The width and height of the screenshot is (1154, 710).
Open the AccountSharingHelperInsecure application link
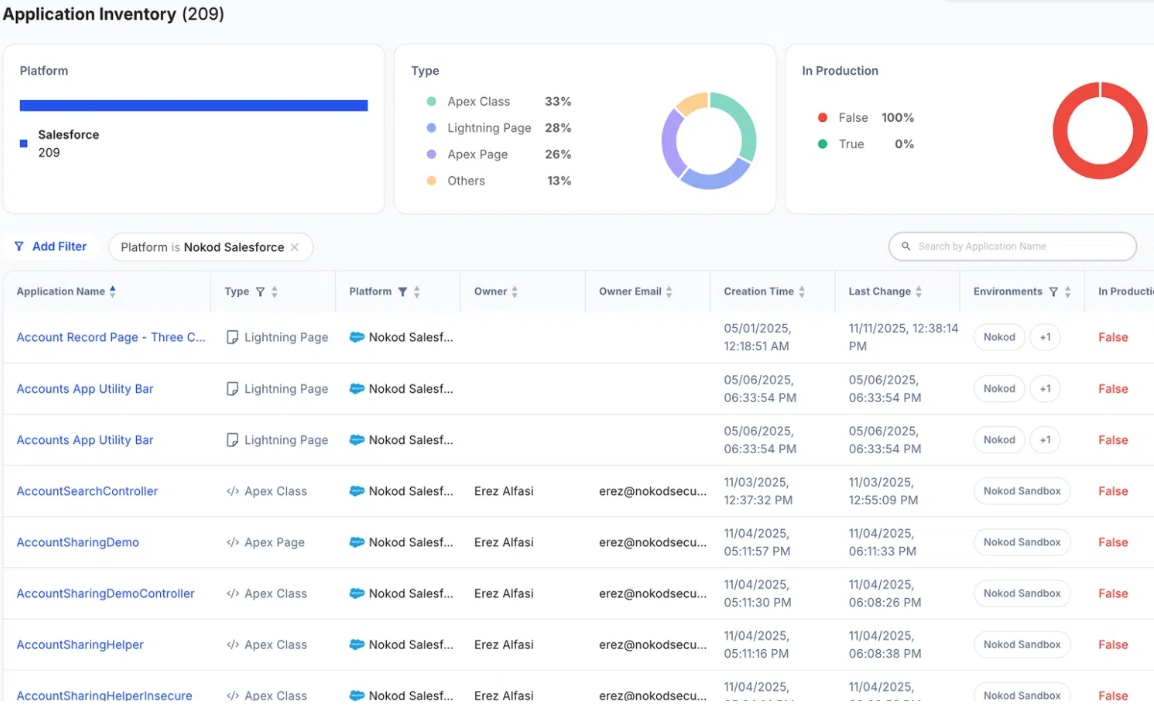tap(105, 695)
